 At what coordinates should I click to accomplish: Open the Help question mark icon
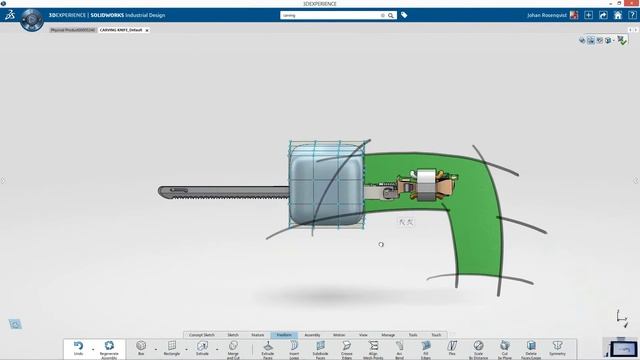point(632,15)
